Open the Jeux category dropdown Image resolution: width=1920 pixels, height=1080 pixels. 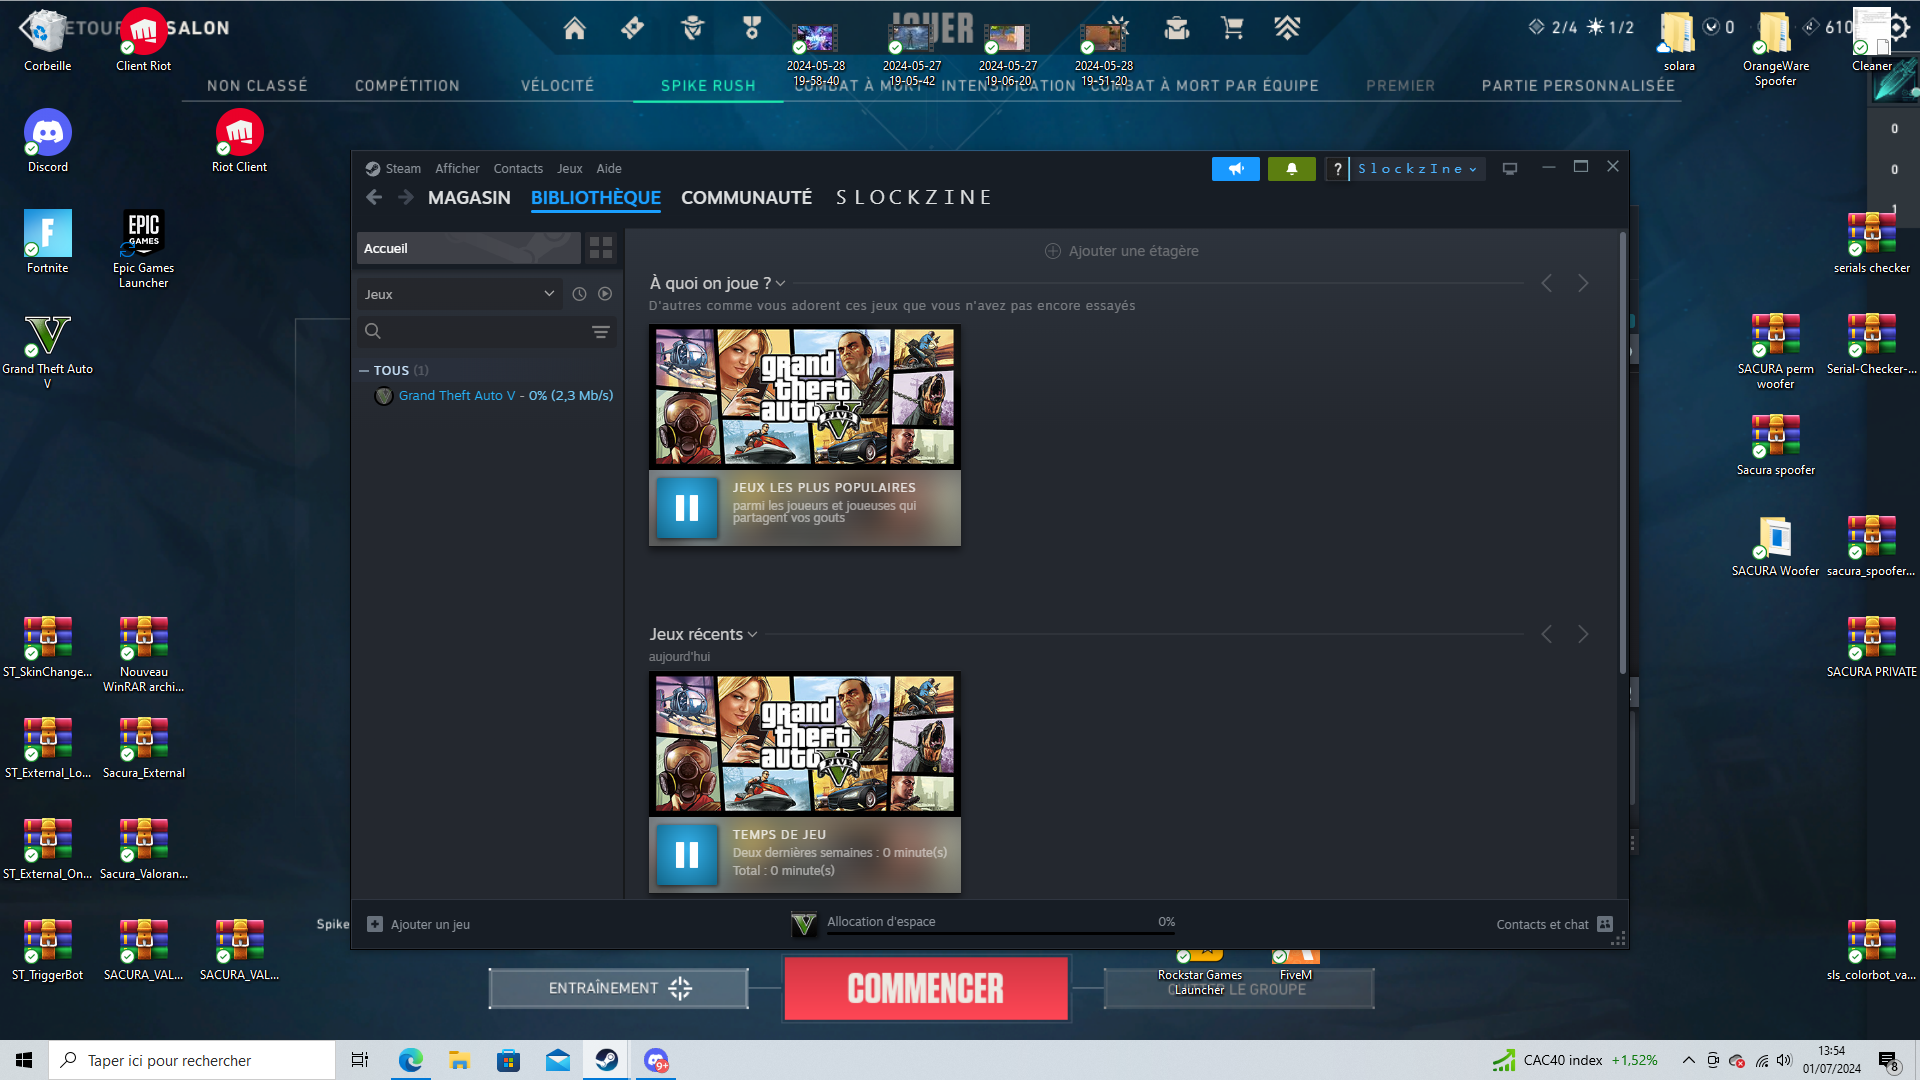(x=459, y=294)
